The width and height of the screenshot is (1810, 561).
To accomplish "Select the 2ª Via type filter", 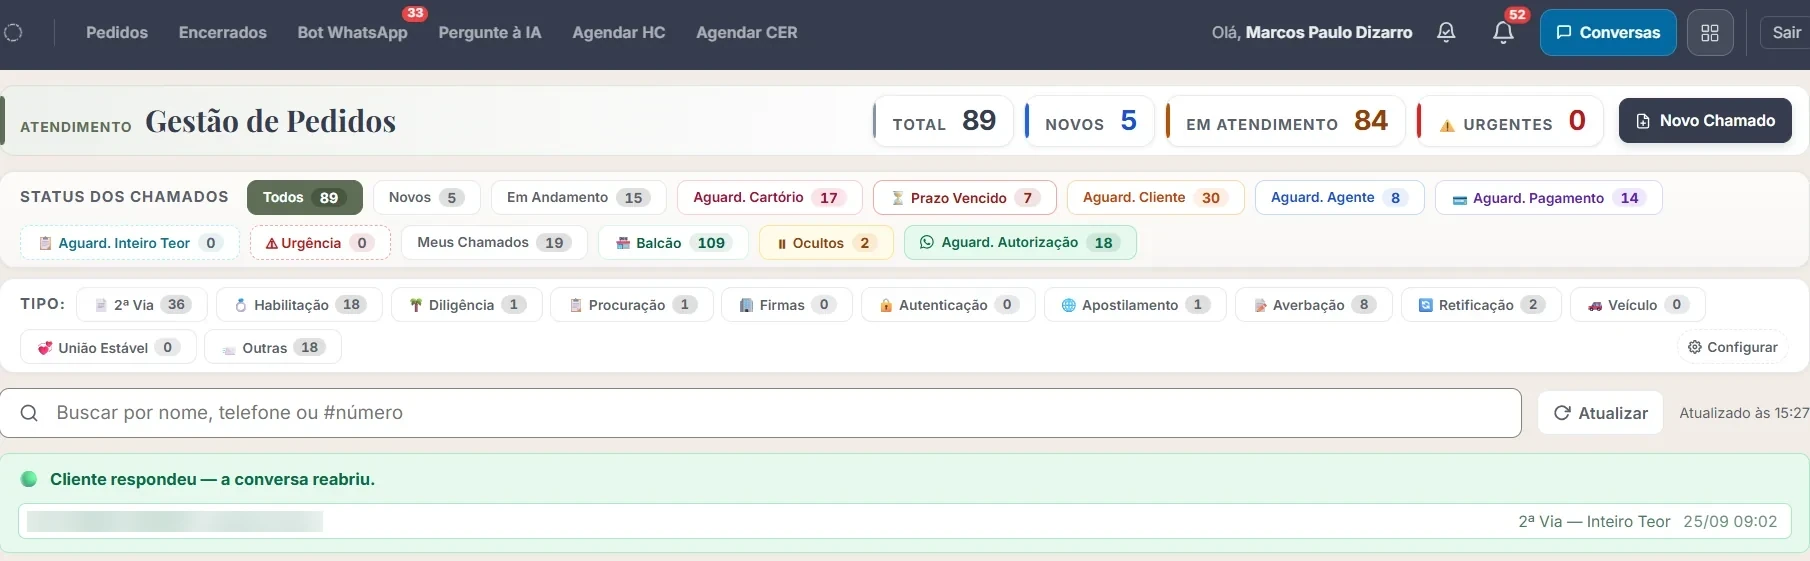I will pyautogui.click(x=141, y=304).
